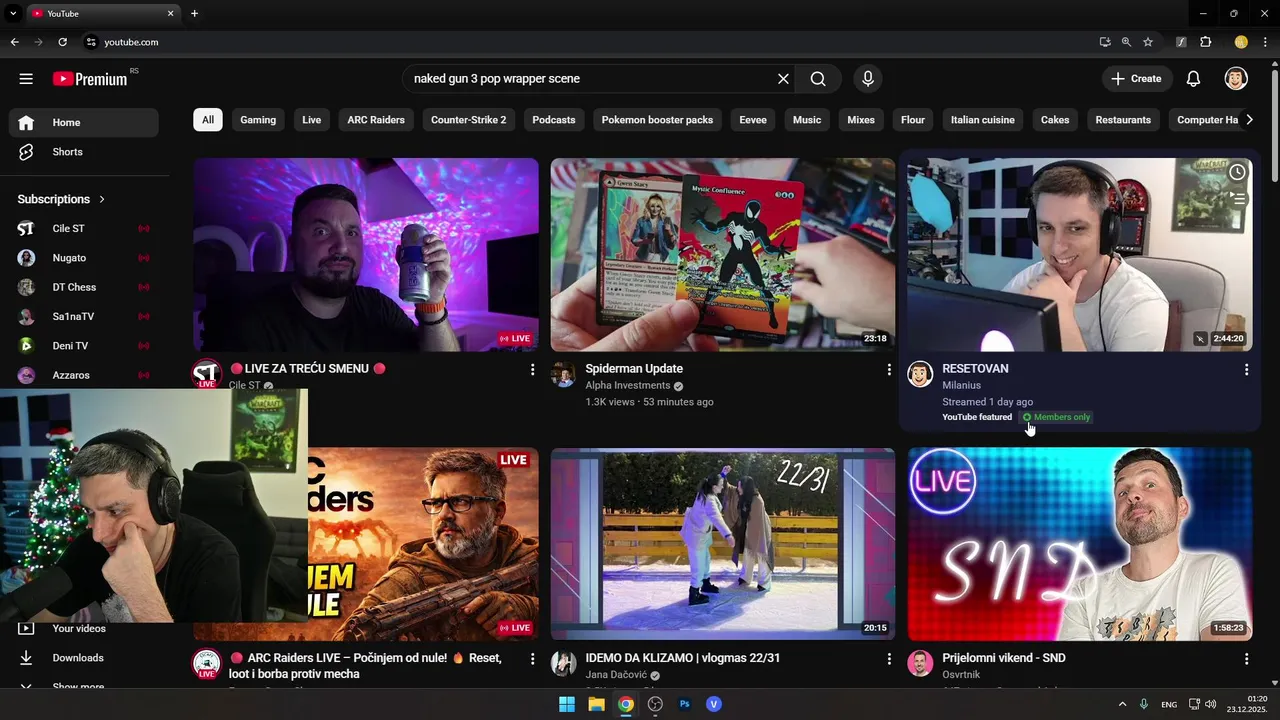Screen dimensions: 1280x720
Task: Click the Create button
Action: (x=1136, y=79)
